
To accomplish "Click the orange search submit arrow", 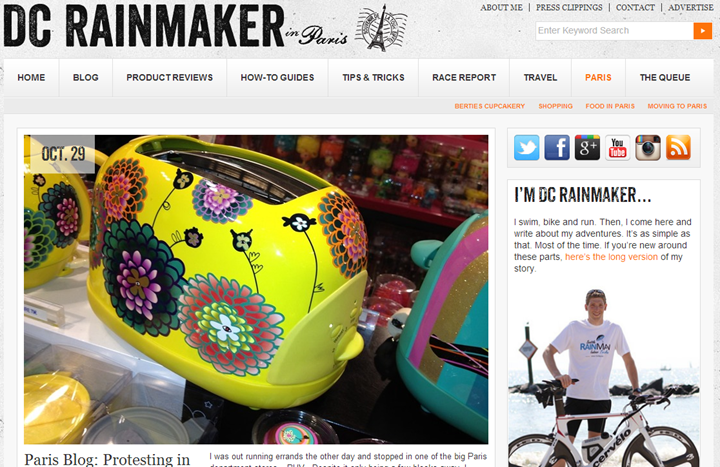I will point(703,31).
